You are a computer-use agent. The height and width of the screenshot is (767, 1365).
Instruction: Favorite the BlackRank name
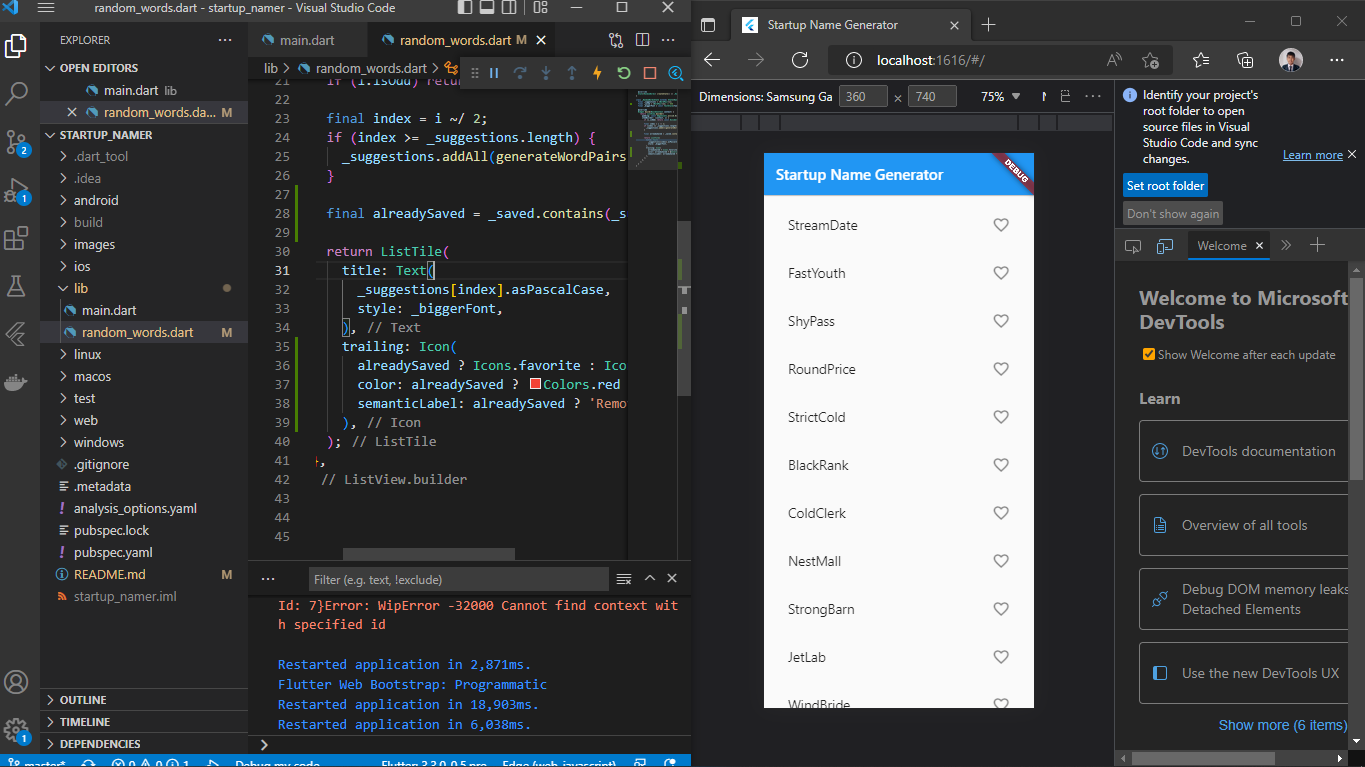coord(1001,465)
